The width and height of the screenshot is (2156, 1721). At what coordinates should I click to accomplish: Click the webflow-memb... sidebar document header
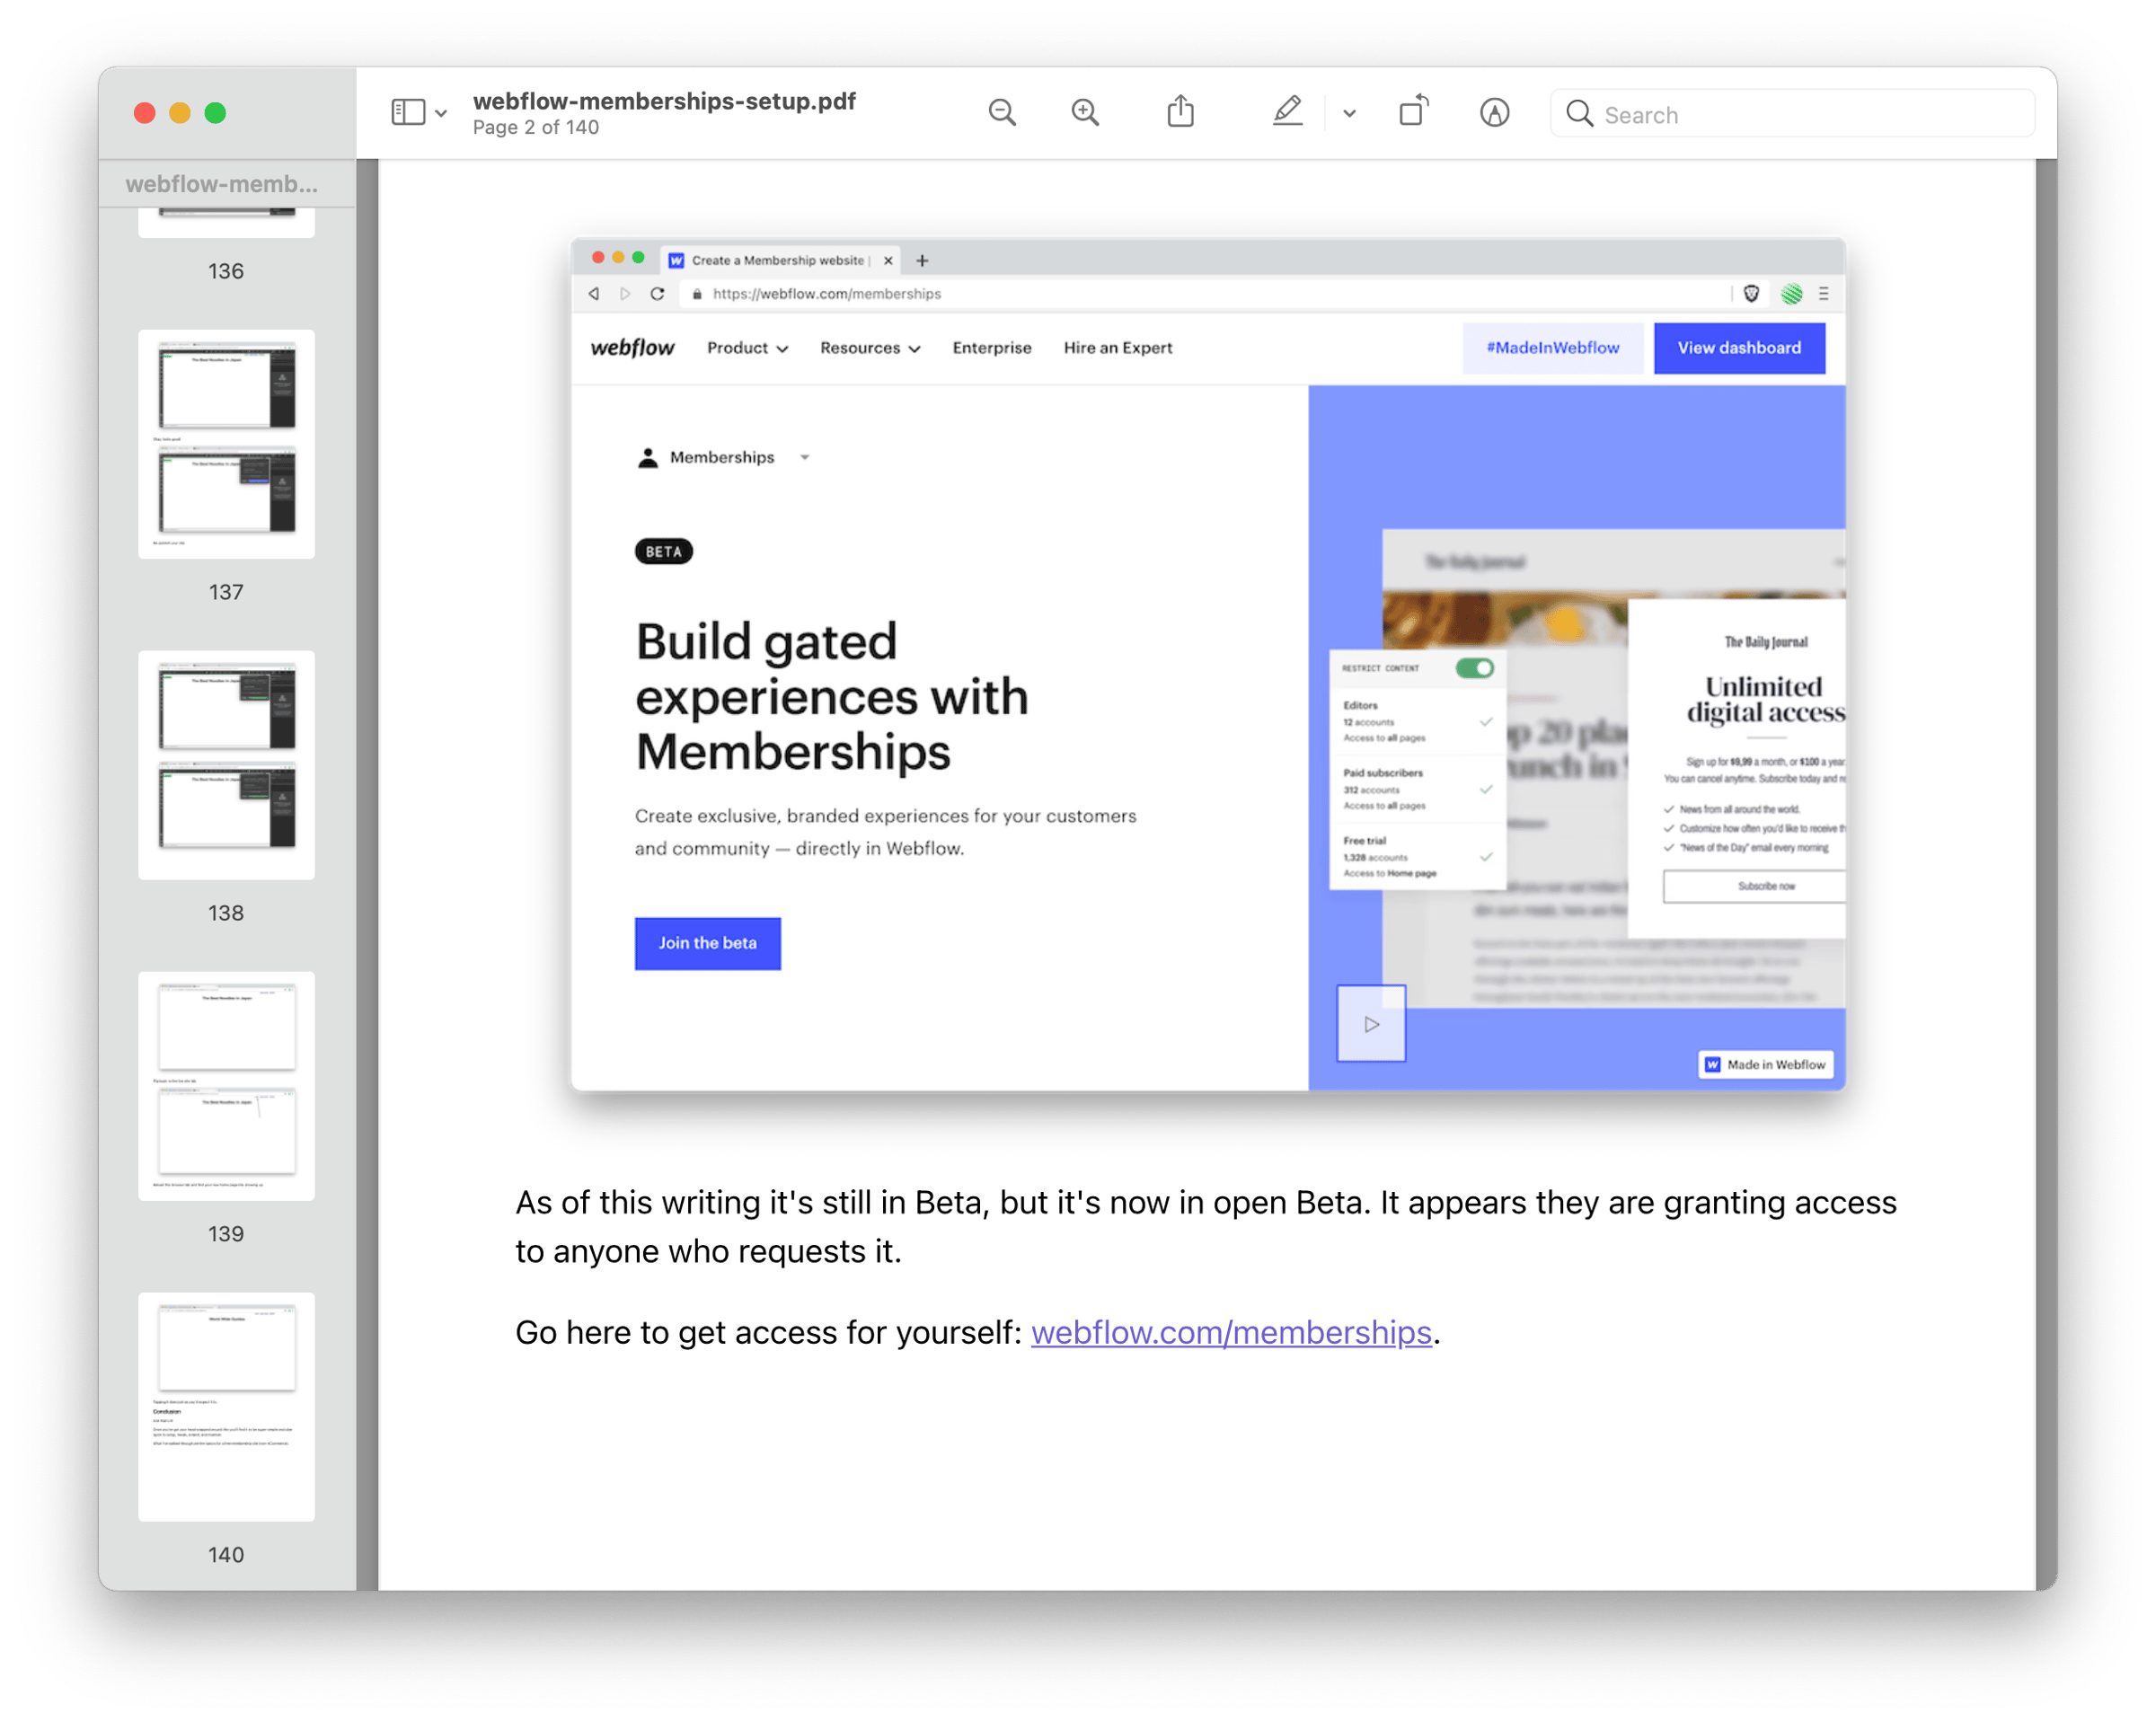coord(222,183)
